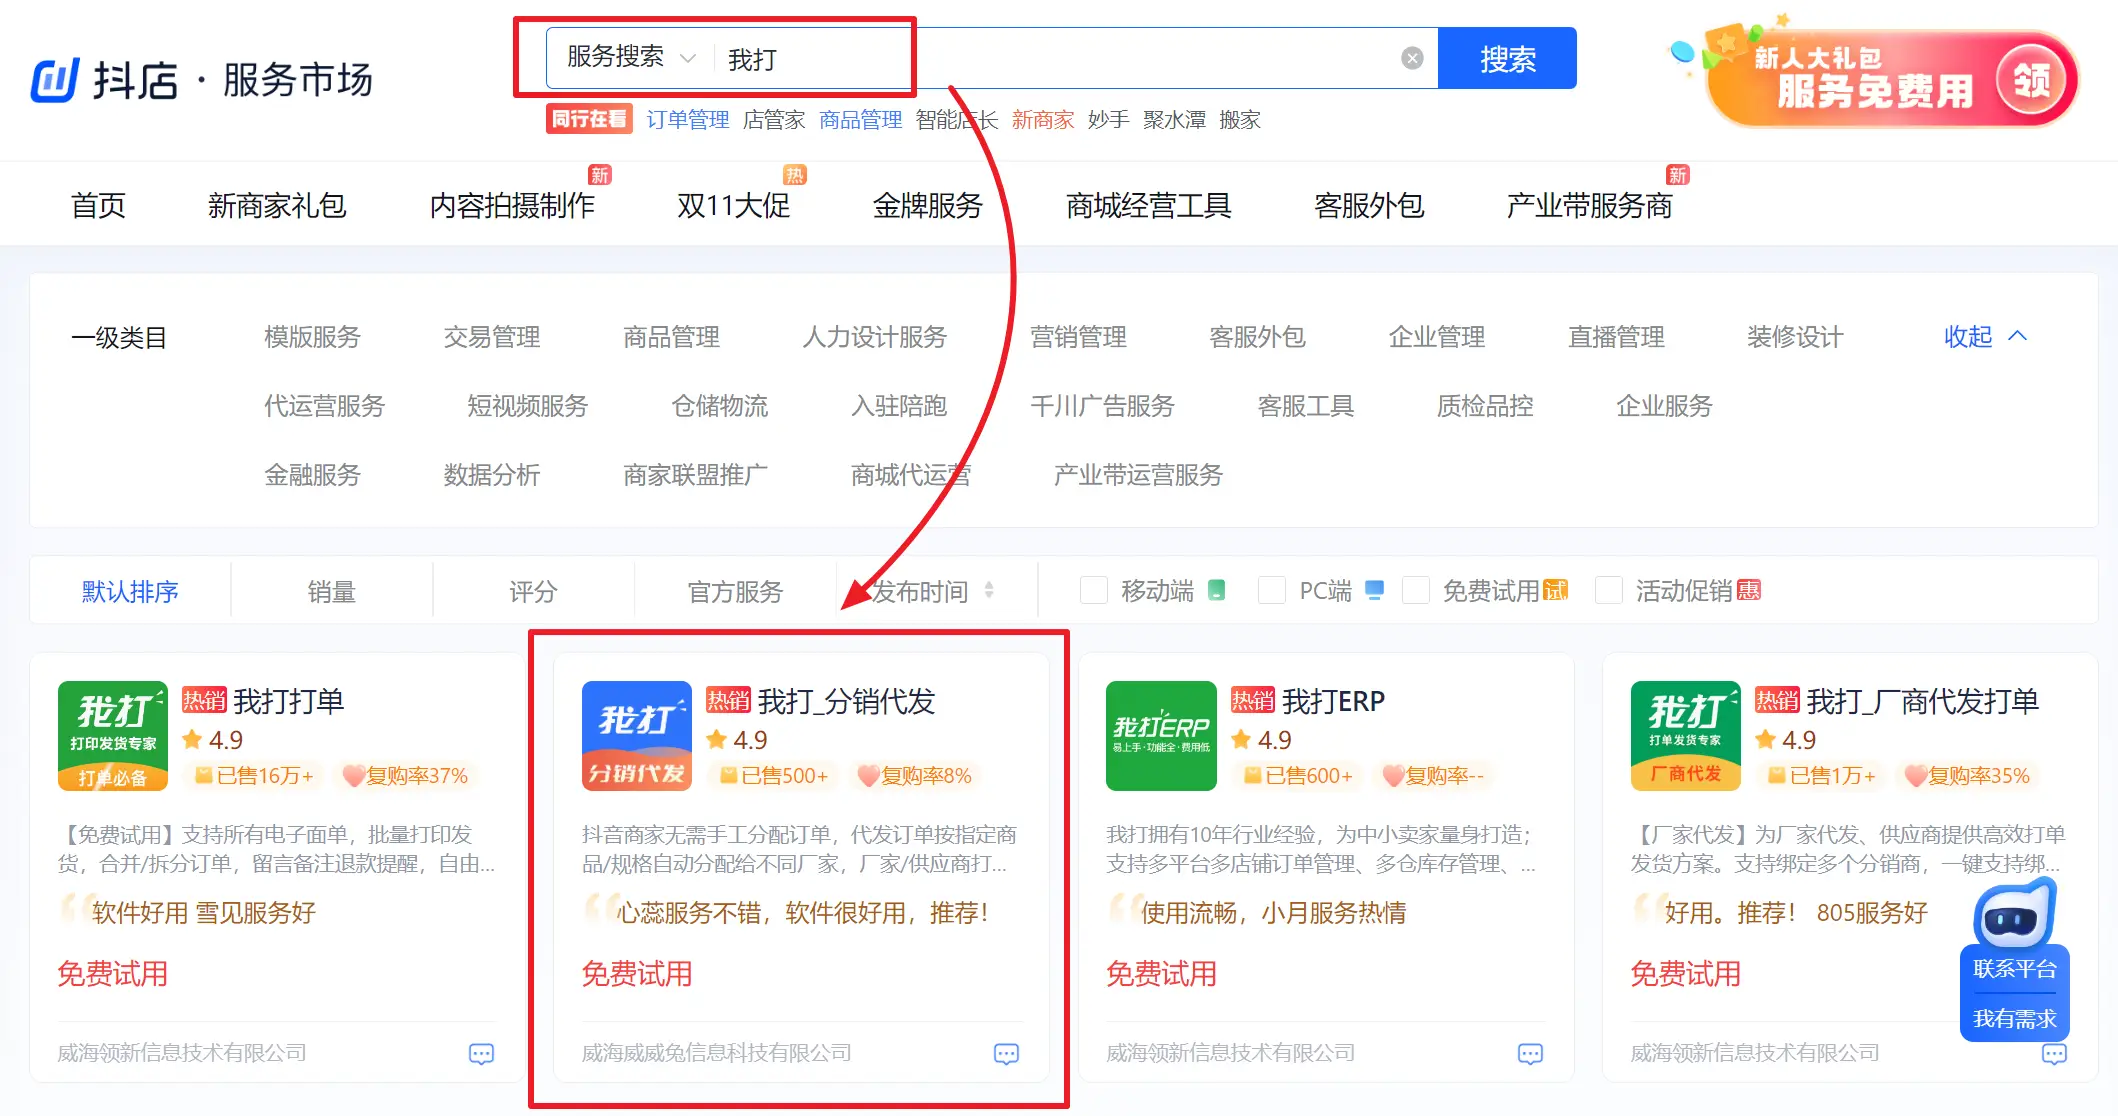
Task: Sort results by 销量
Action: tap(332, 591)
